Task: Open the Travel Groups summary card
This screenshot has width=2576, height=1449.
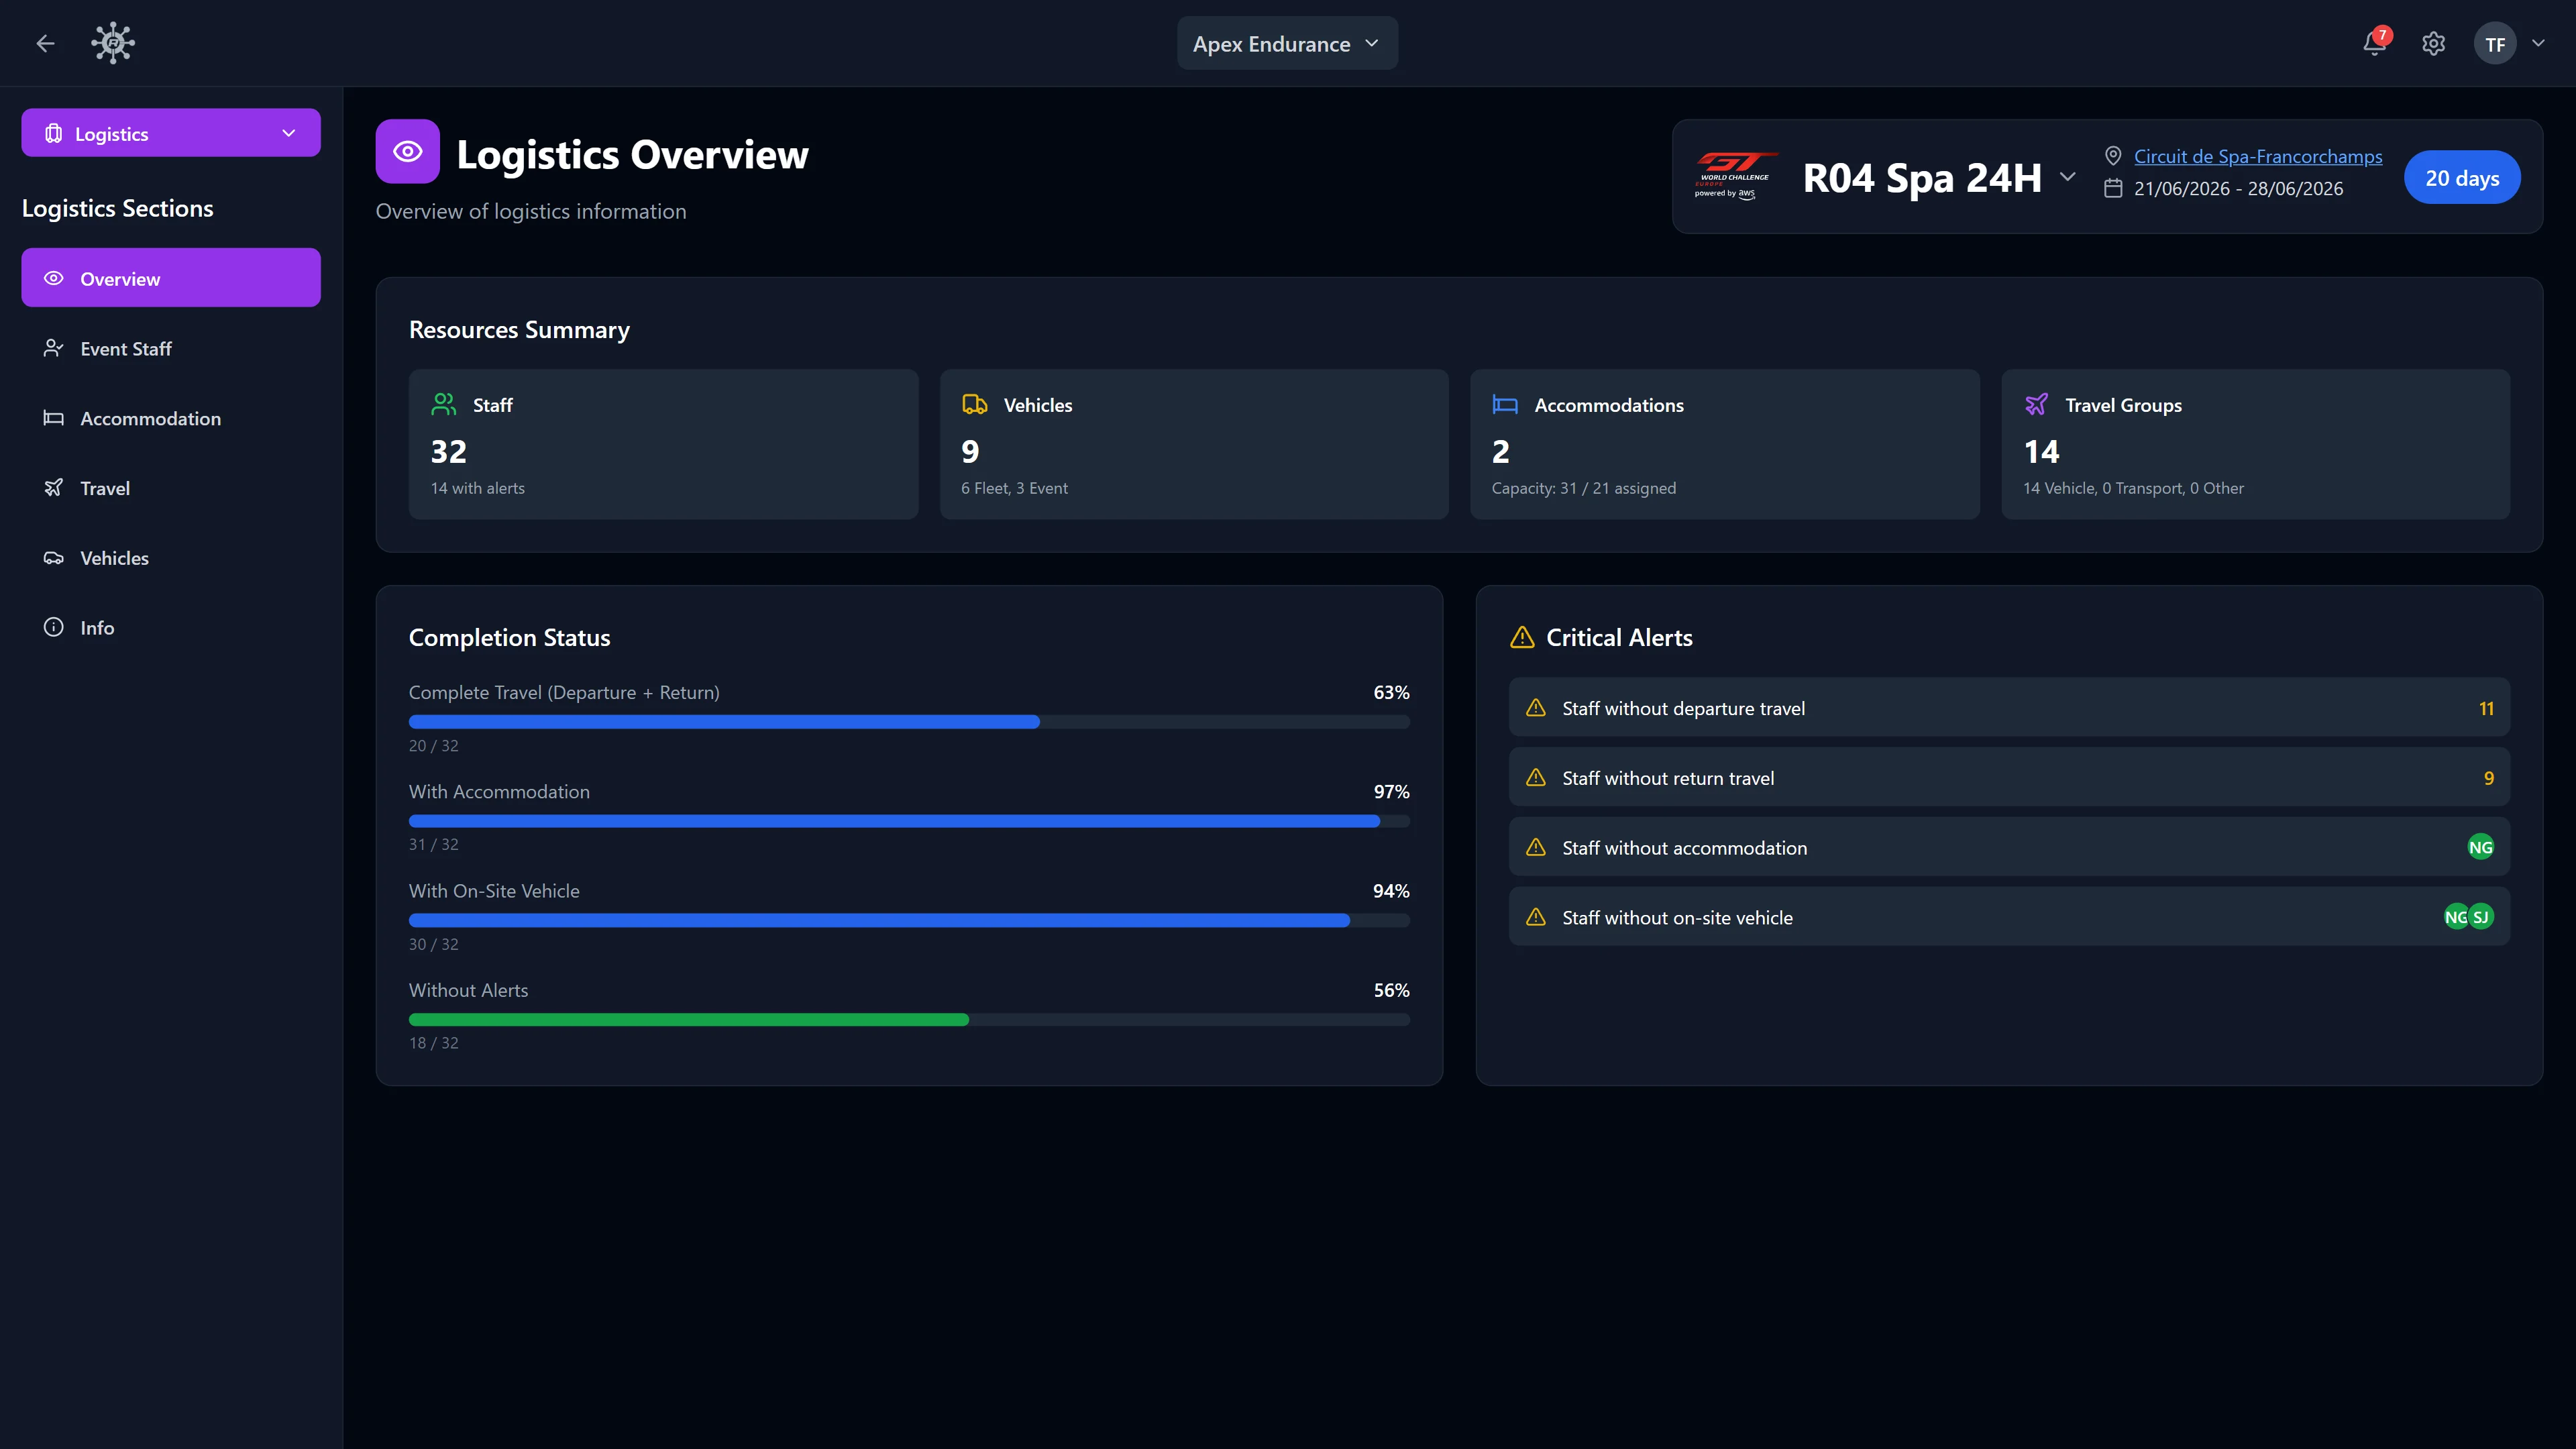Action: point(2255,444)
